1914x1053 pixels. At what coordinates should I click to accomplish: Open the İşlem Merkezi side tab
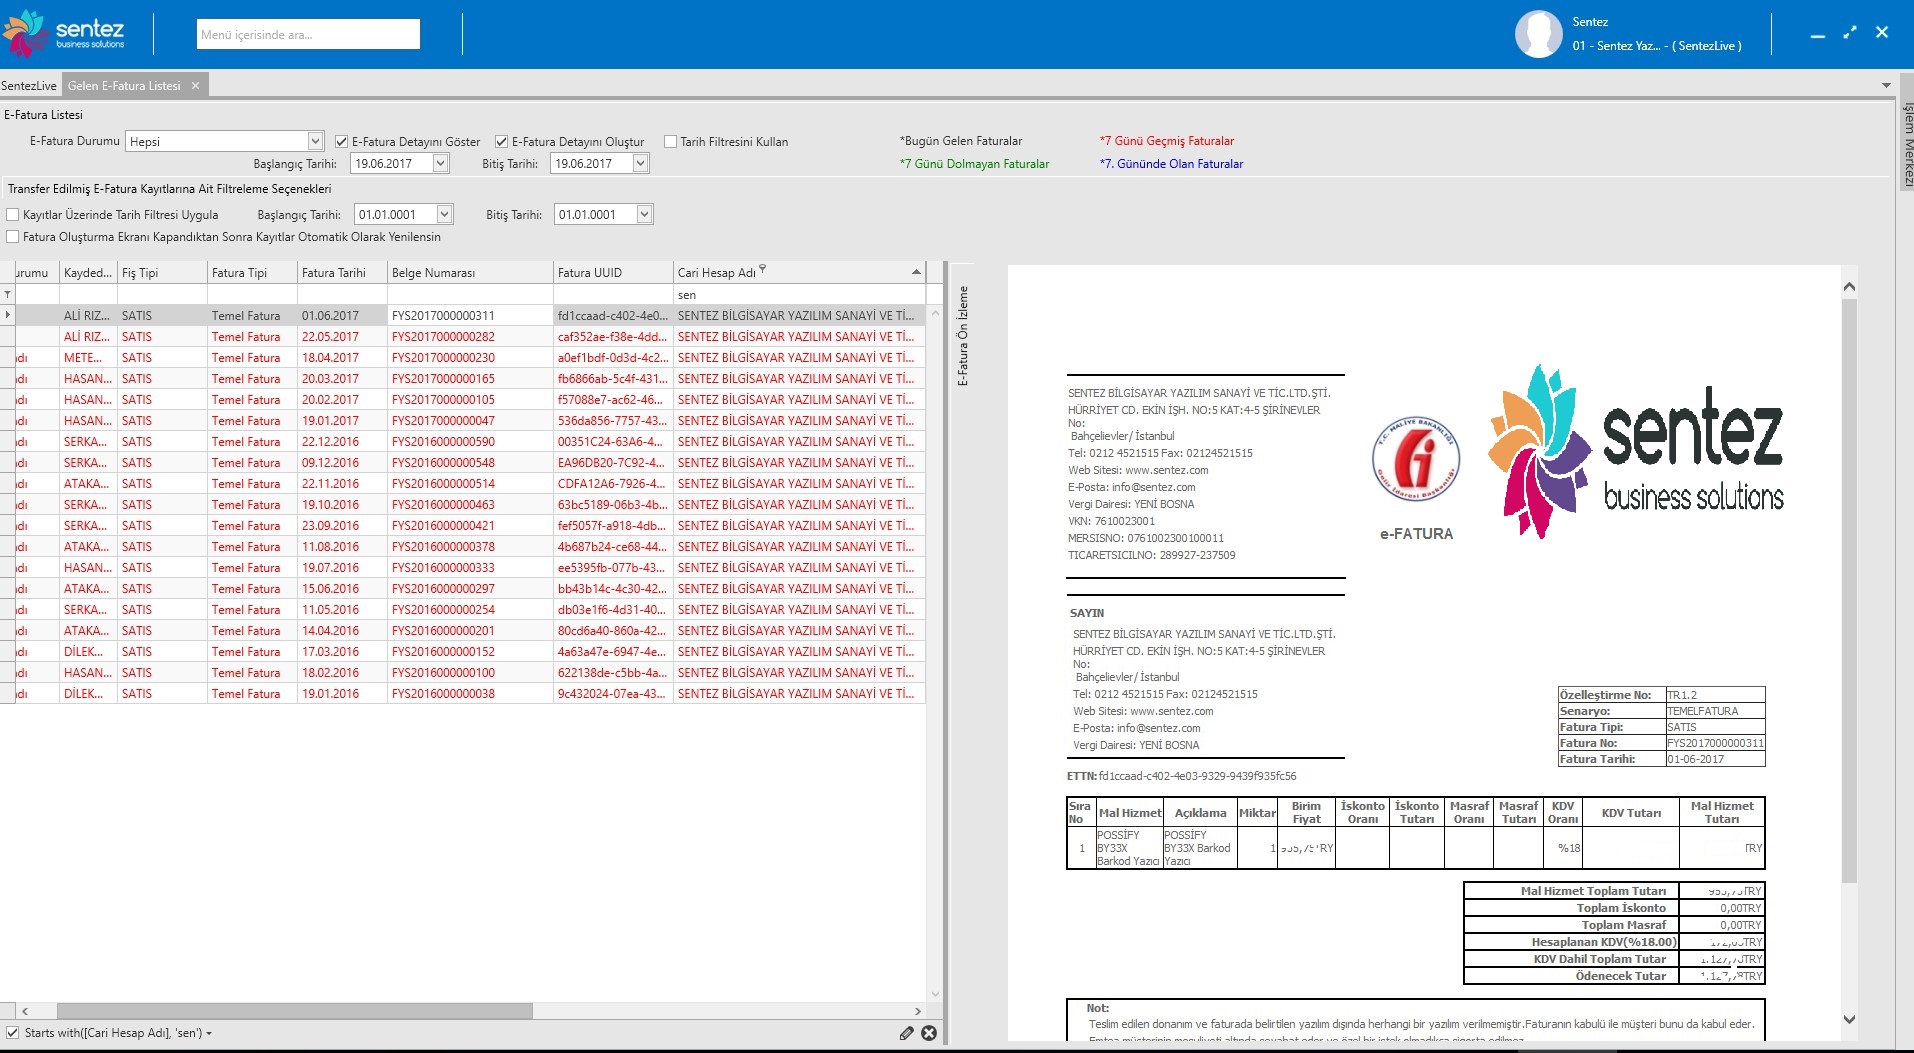point(1906,145)
